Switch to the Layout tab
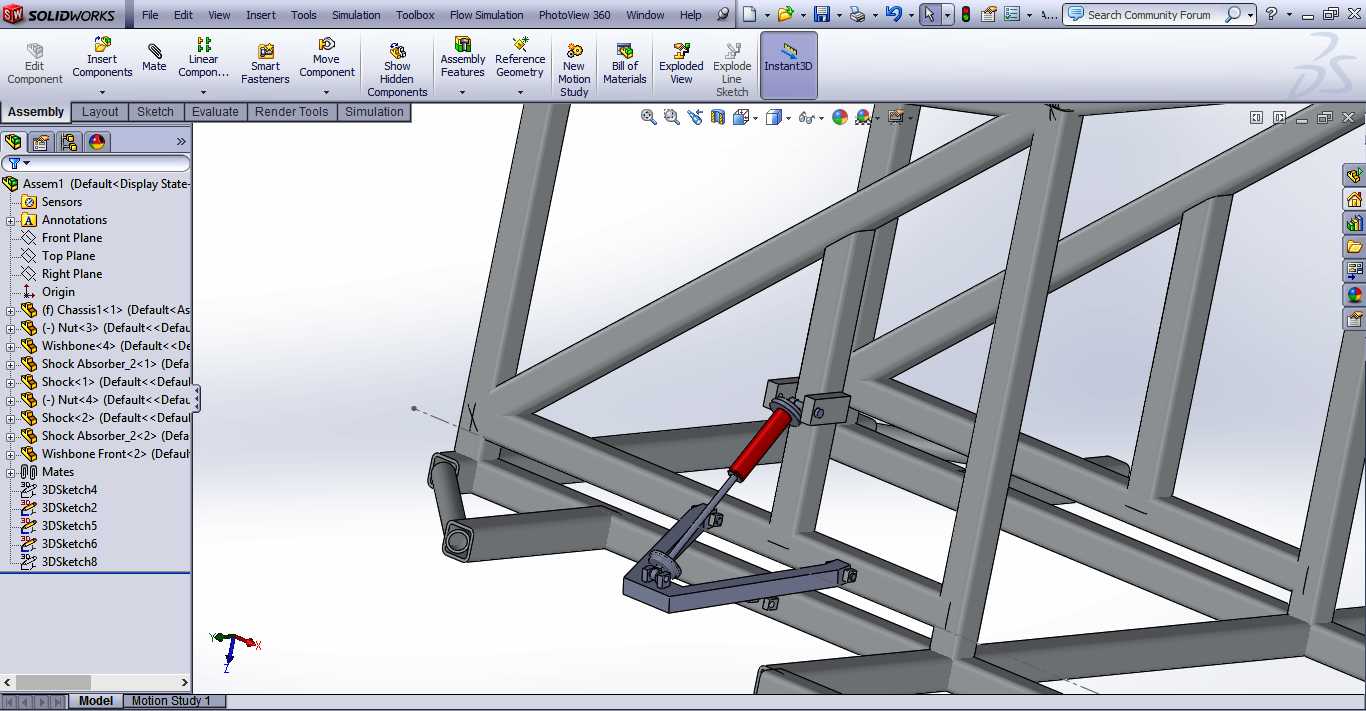The width and height of the screenshot is (1366, 711). click(100, 112)
